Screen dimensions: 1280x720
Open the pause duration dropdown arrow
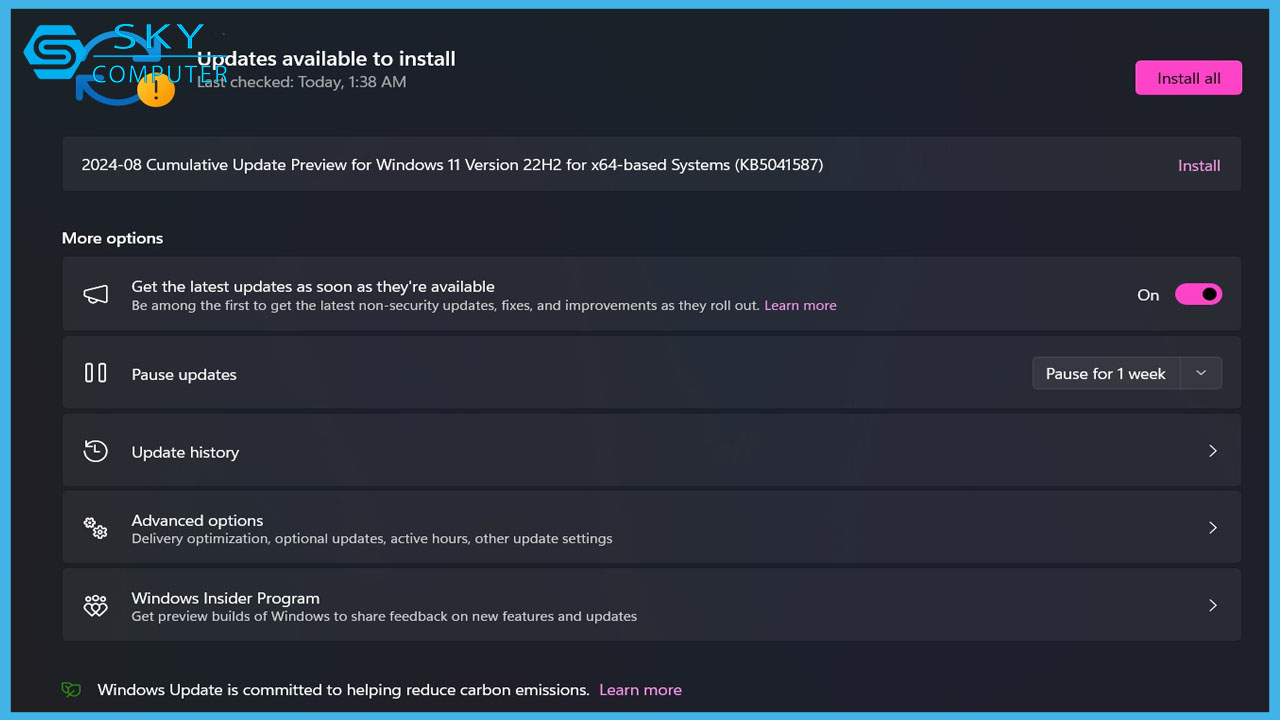(1201, 373)
